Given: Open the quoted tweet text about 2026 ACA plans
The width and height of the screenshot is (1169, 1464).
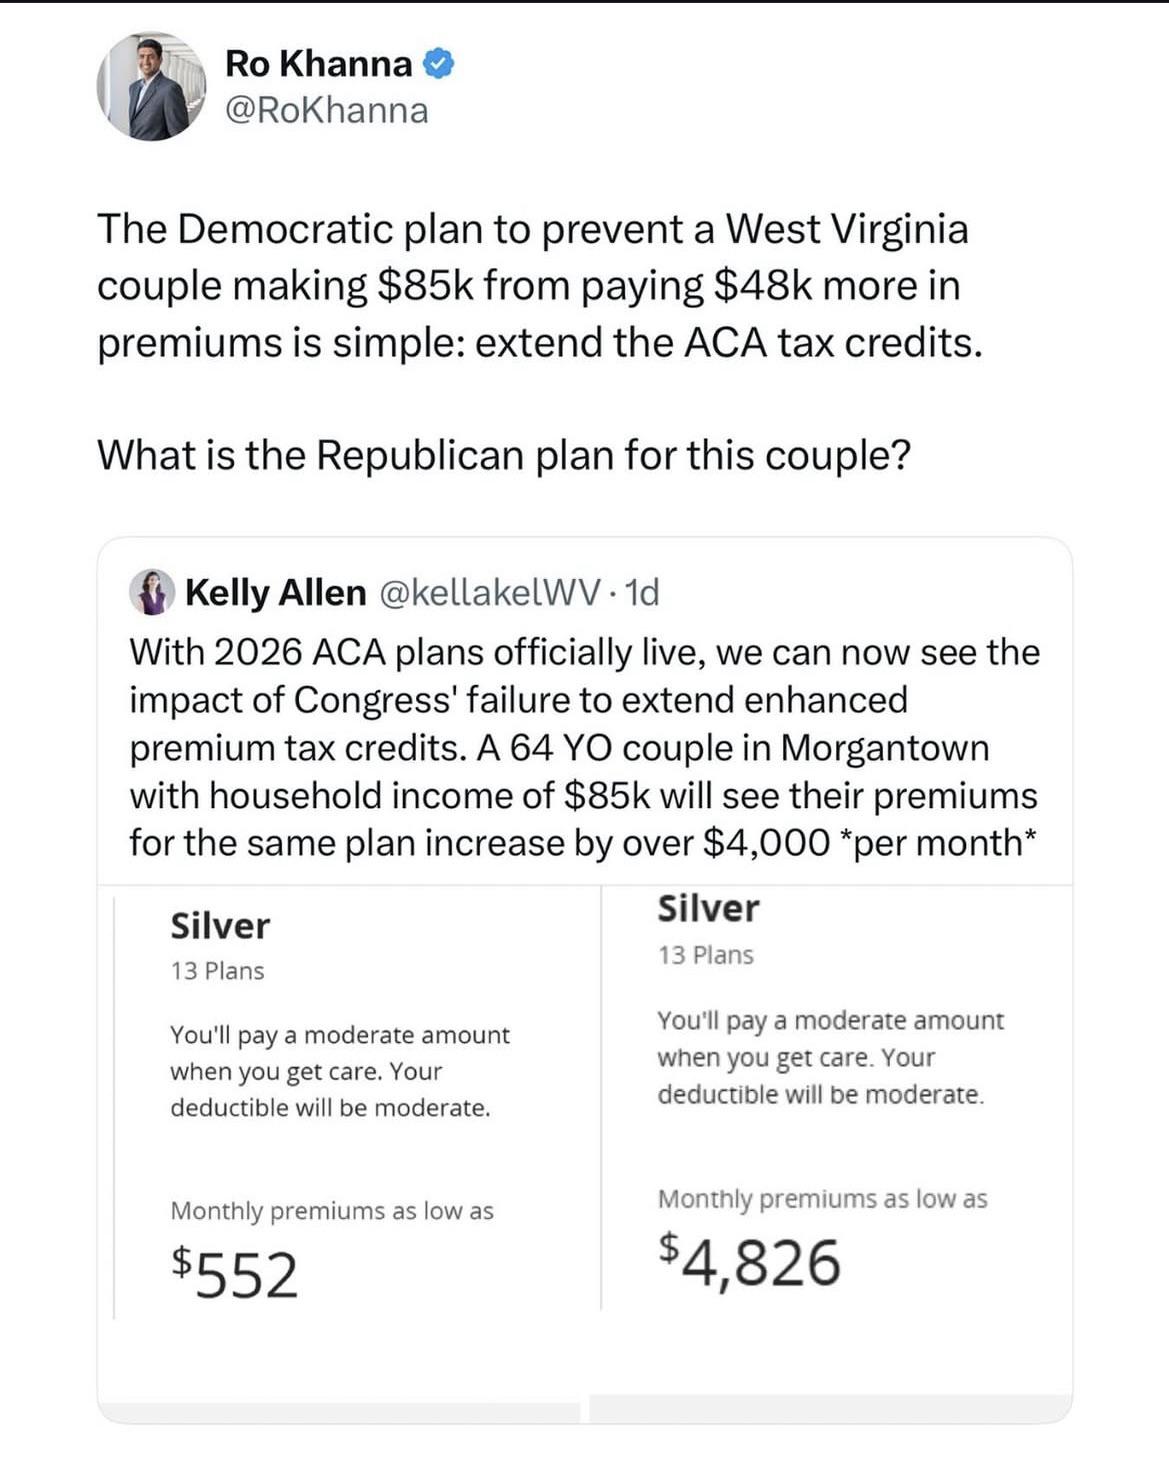Looking at the screenshot, I should pos(584,747).
